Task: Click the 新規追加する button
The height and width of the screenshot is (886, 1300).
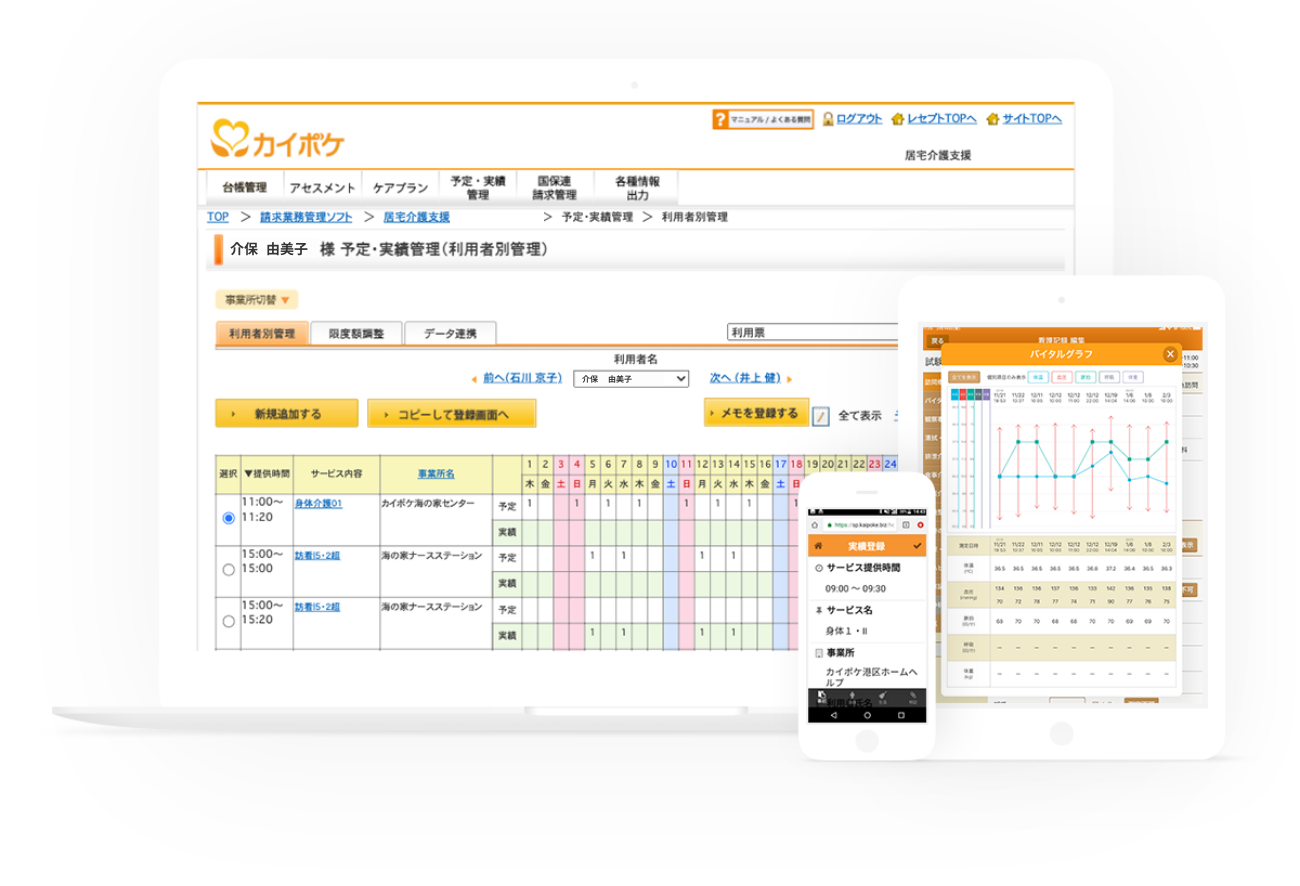Action: tap(286, 413)
